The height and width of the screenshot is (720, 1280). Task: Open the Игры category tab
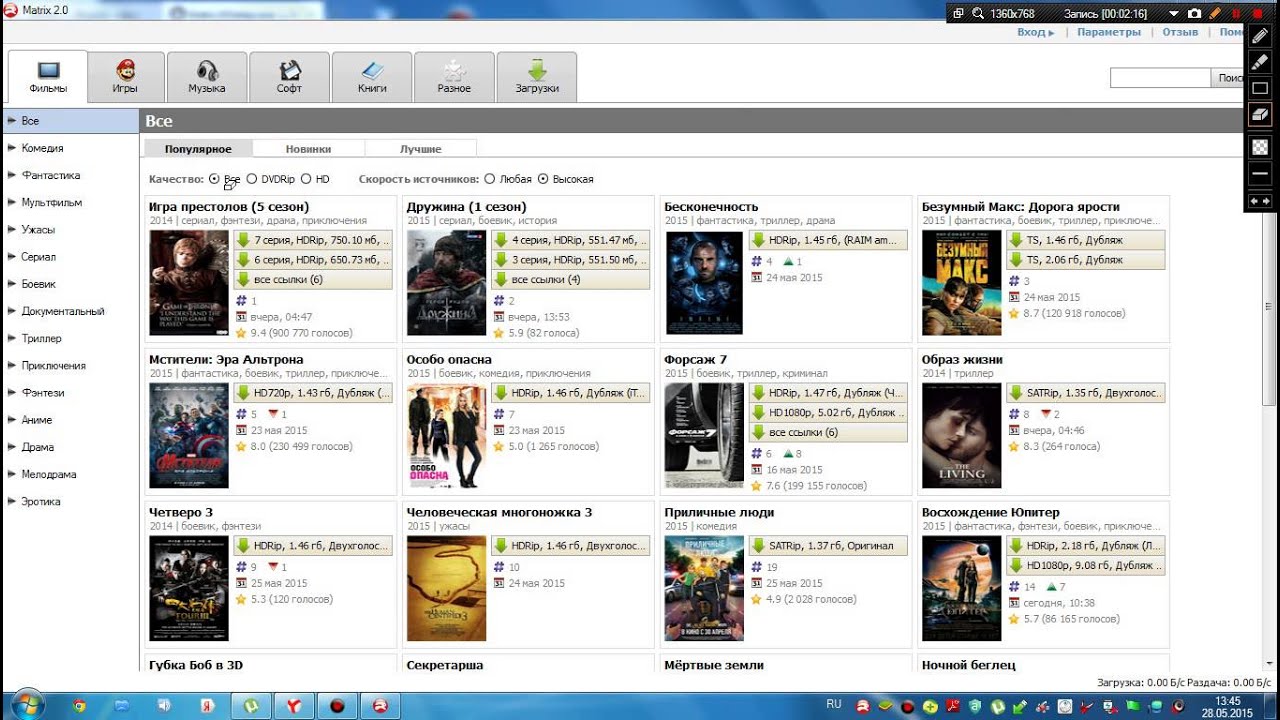coord(125,77)
